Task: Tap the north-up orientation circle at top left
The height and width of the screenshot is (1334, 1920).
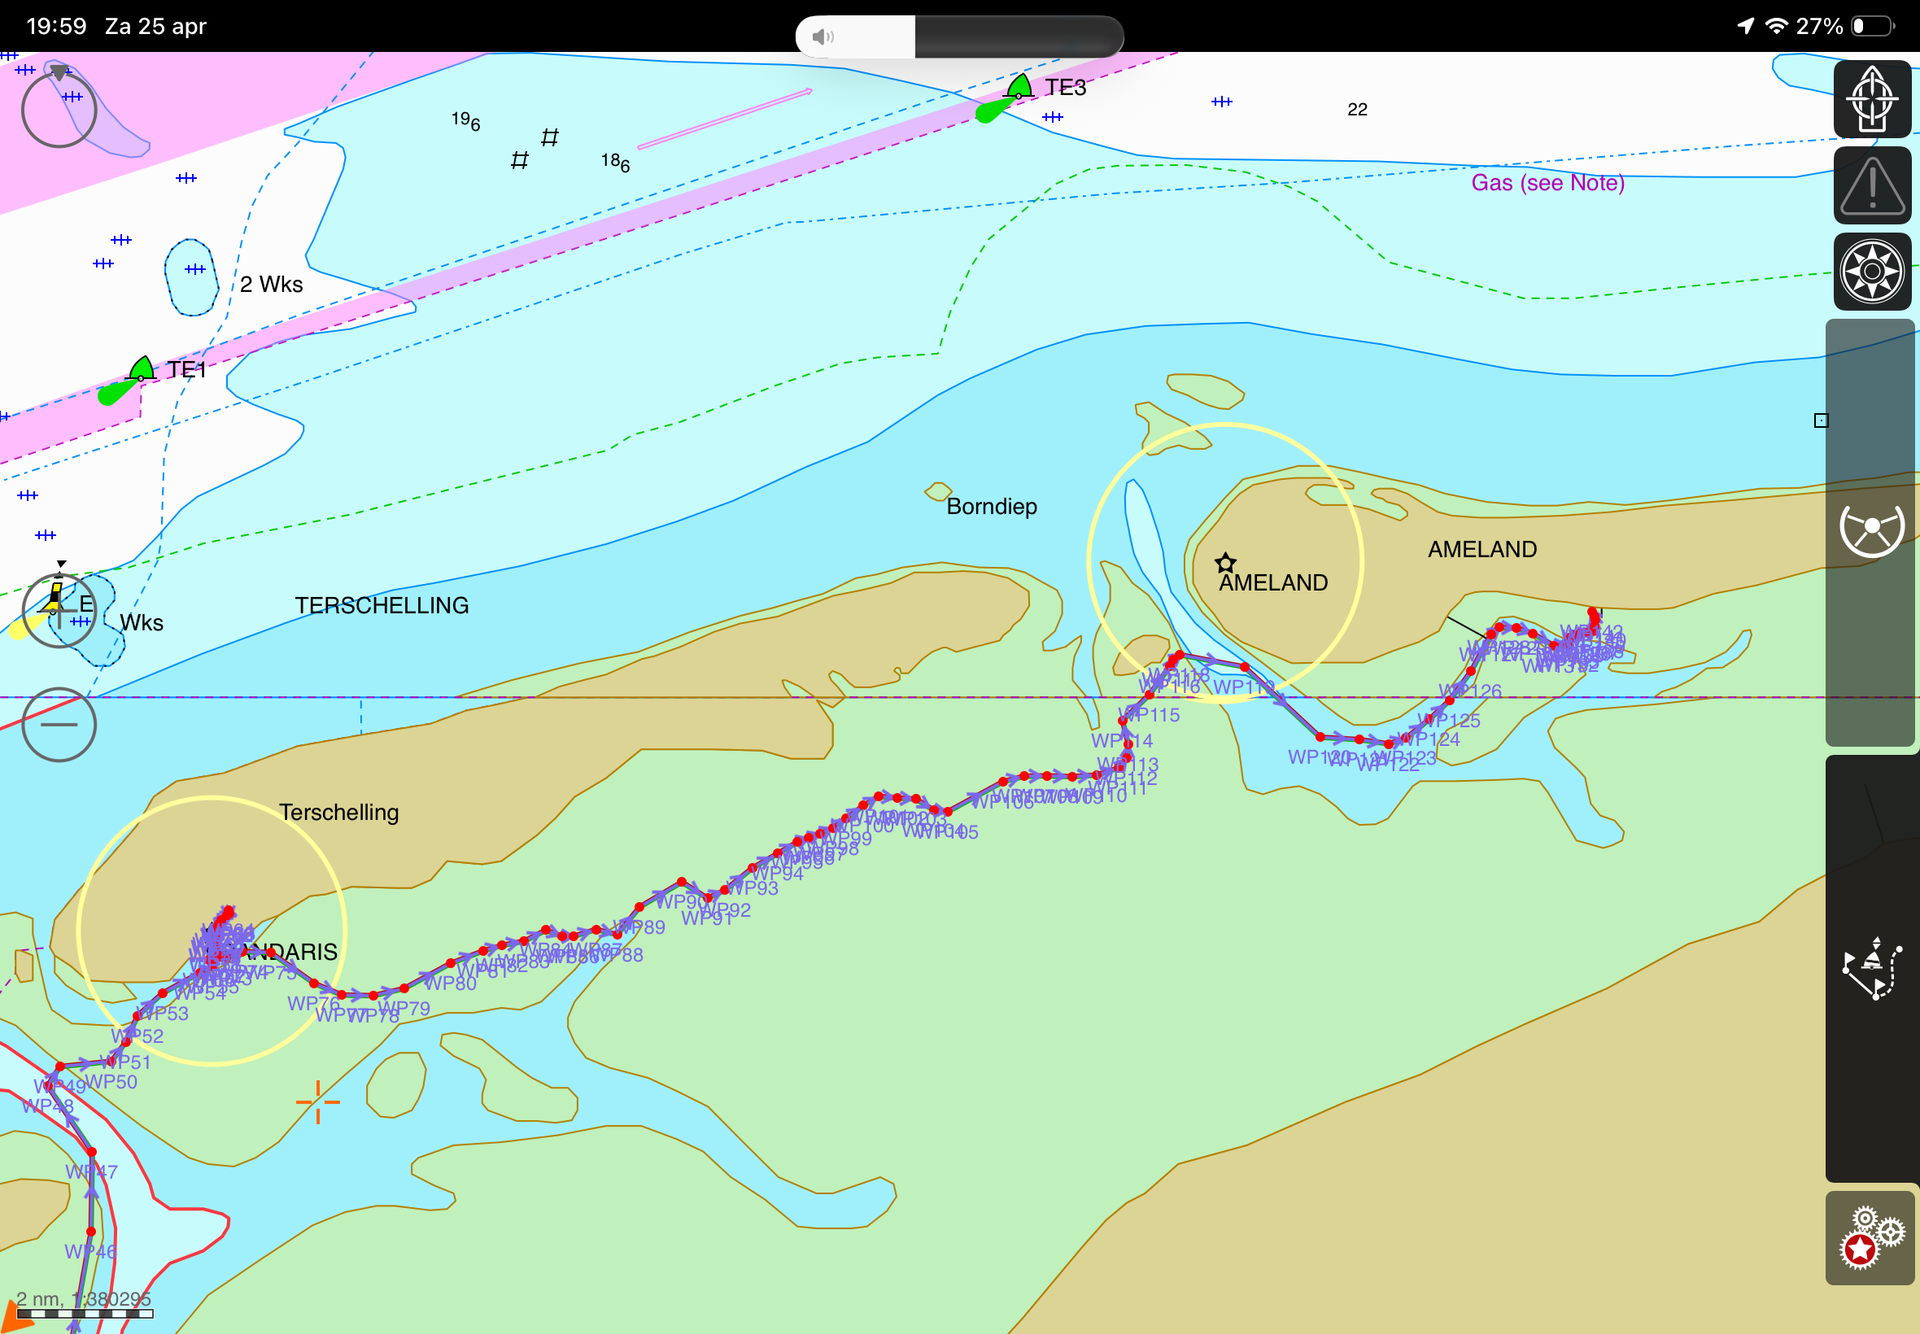Action: [59, 109]
